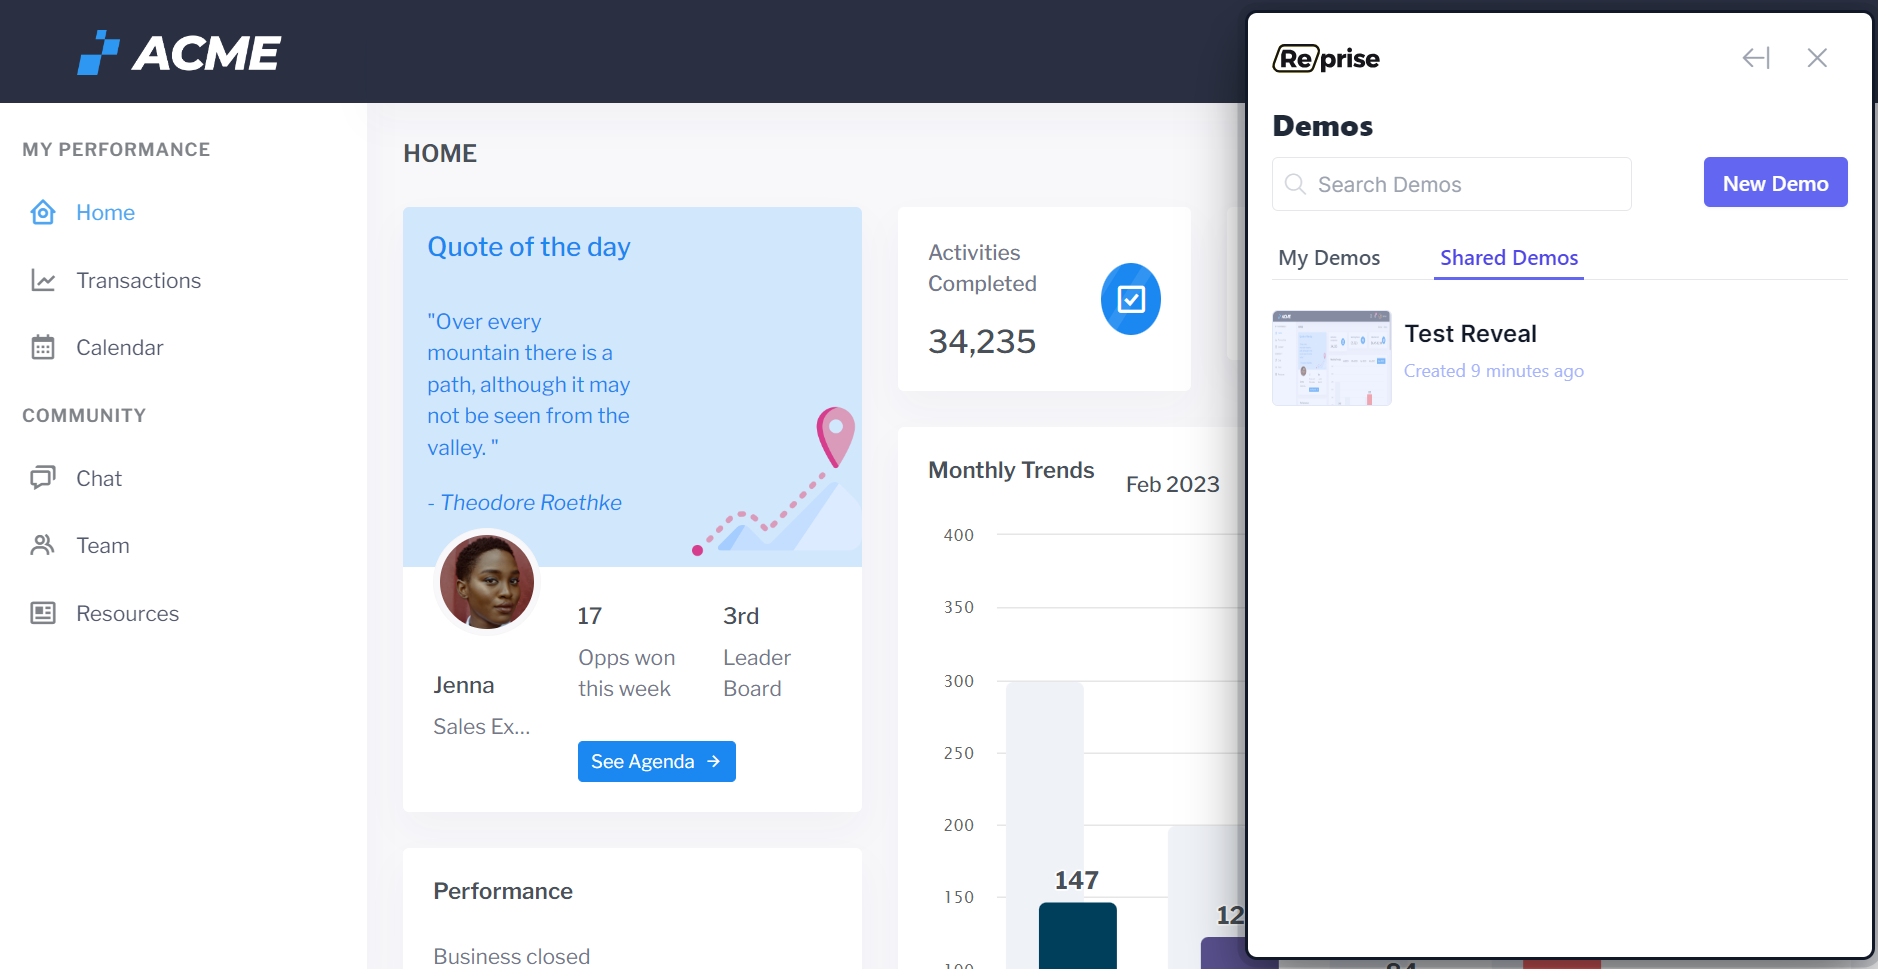This screenshot has width=1878, height=969.
Task: Click 'Leader Board' label
Action: tap(756, 673)
